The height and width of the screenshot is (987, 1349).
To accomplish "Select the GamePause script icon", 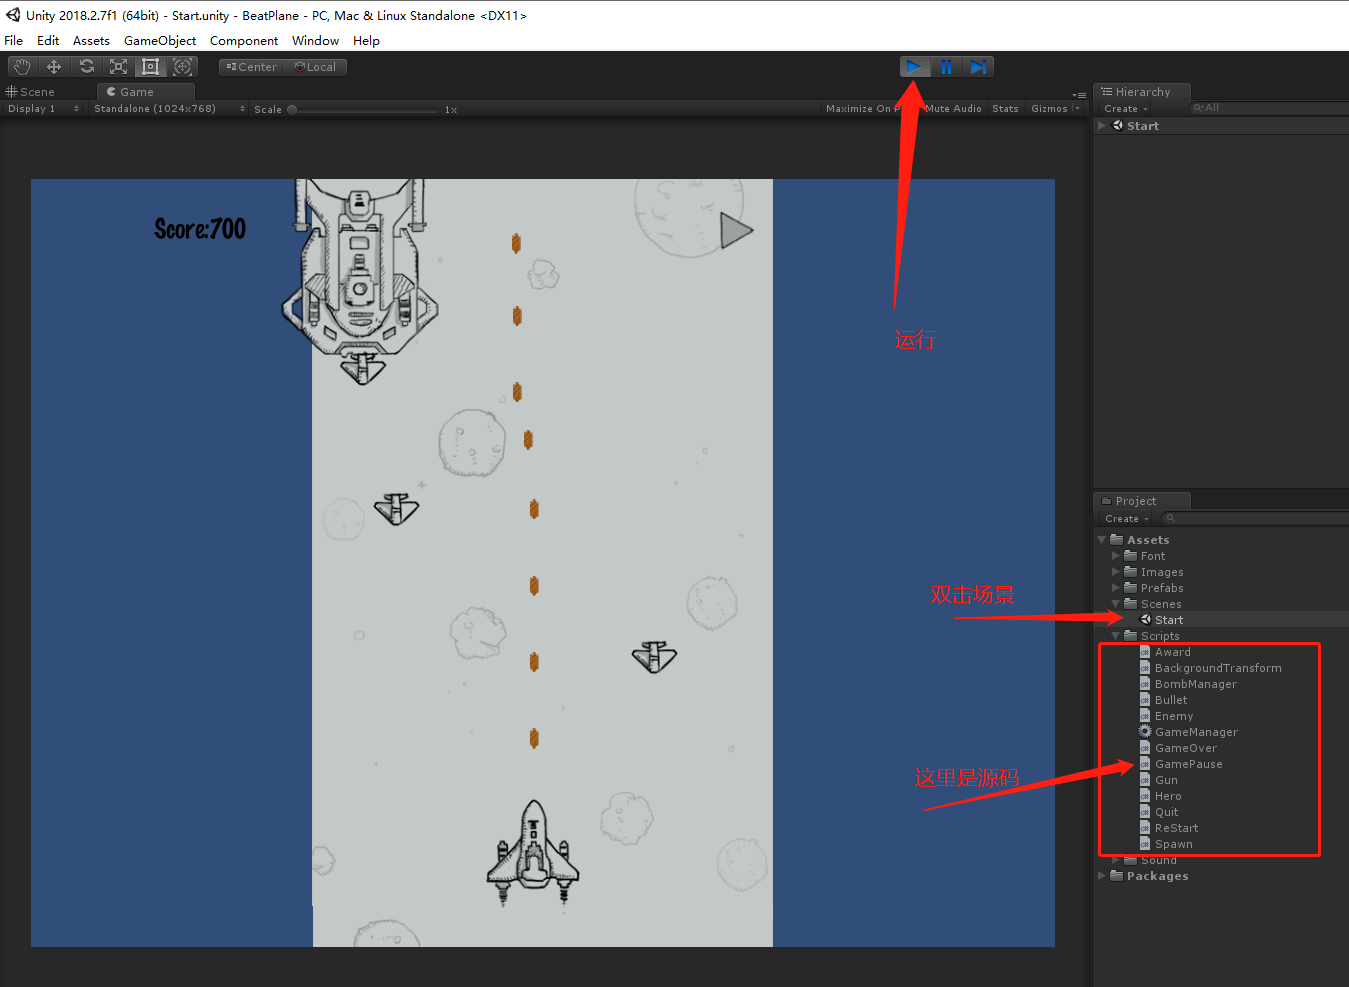I will [x=1145, y=764].
